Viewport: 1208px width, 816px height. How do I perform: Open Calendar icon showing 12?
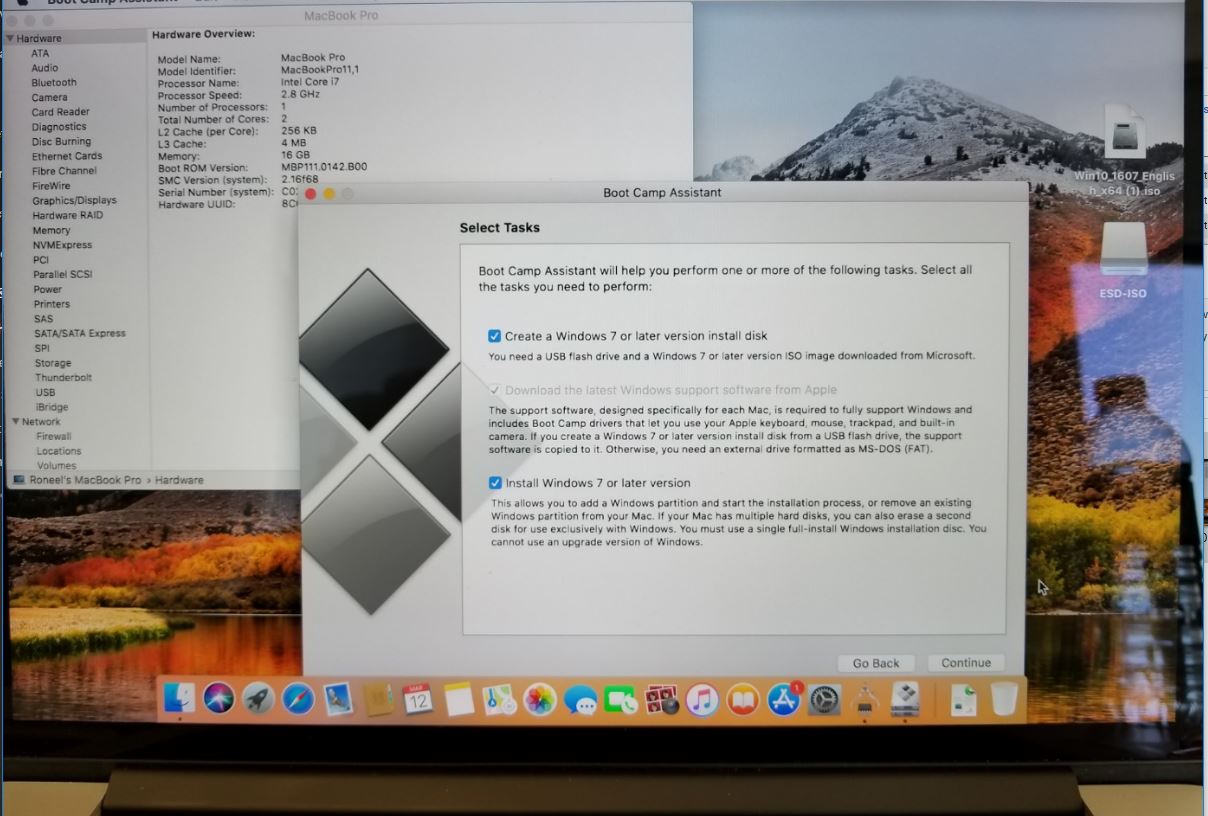(418, 699)
